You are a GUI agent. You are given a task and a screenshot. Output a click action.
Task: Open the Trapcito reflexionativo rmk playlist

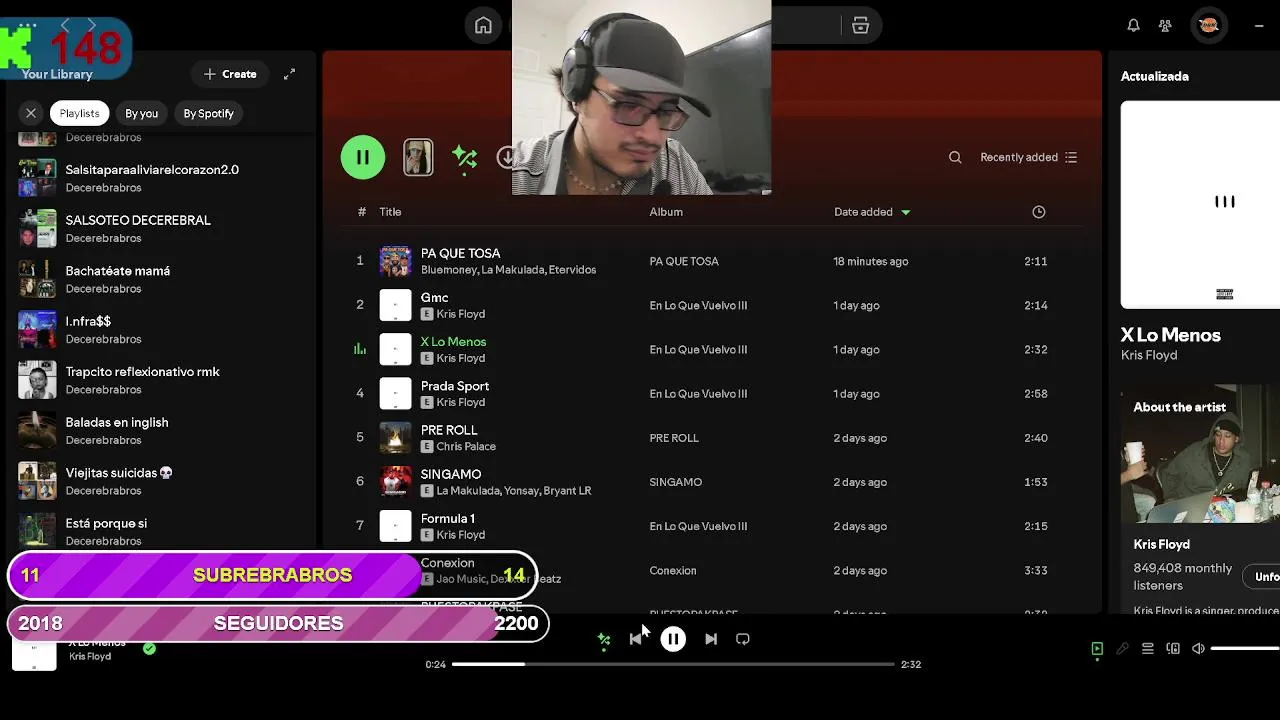tap(160, 380)
